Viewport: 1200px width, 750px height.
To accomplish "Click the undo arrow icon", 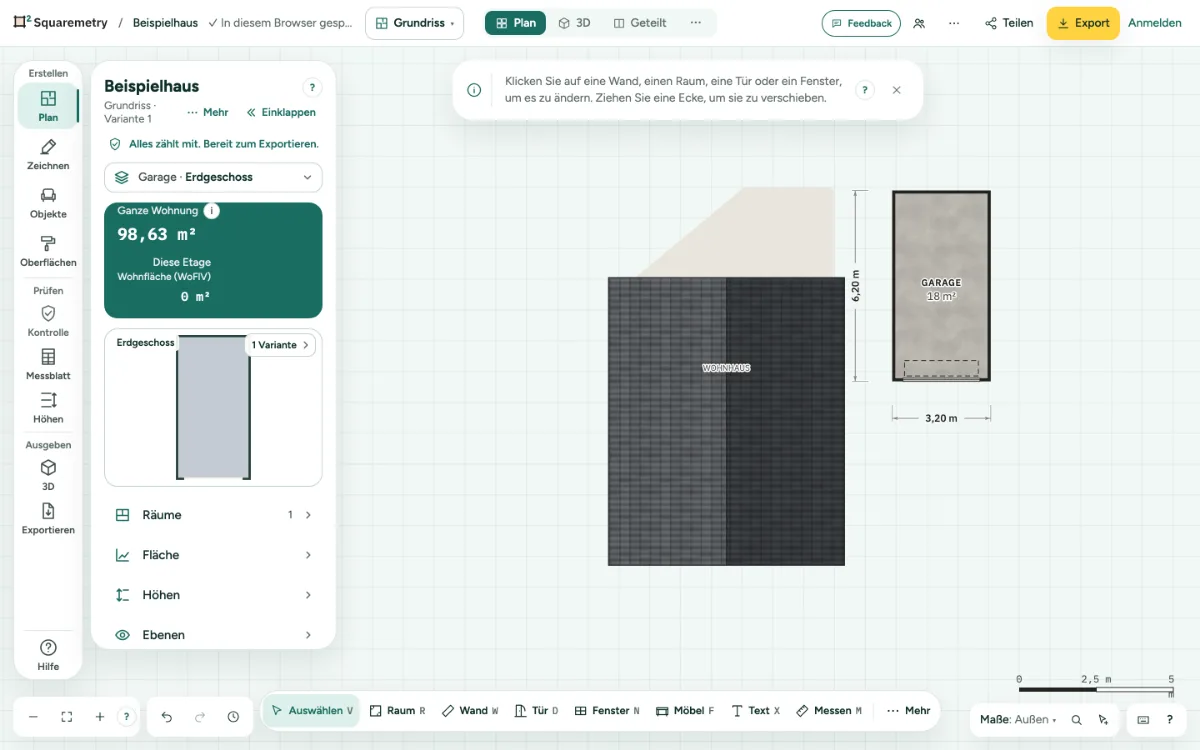I will 167,717.
